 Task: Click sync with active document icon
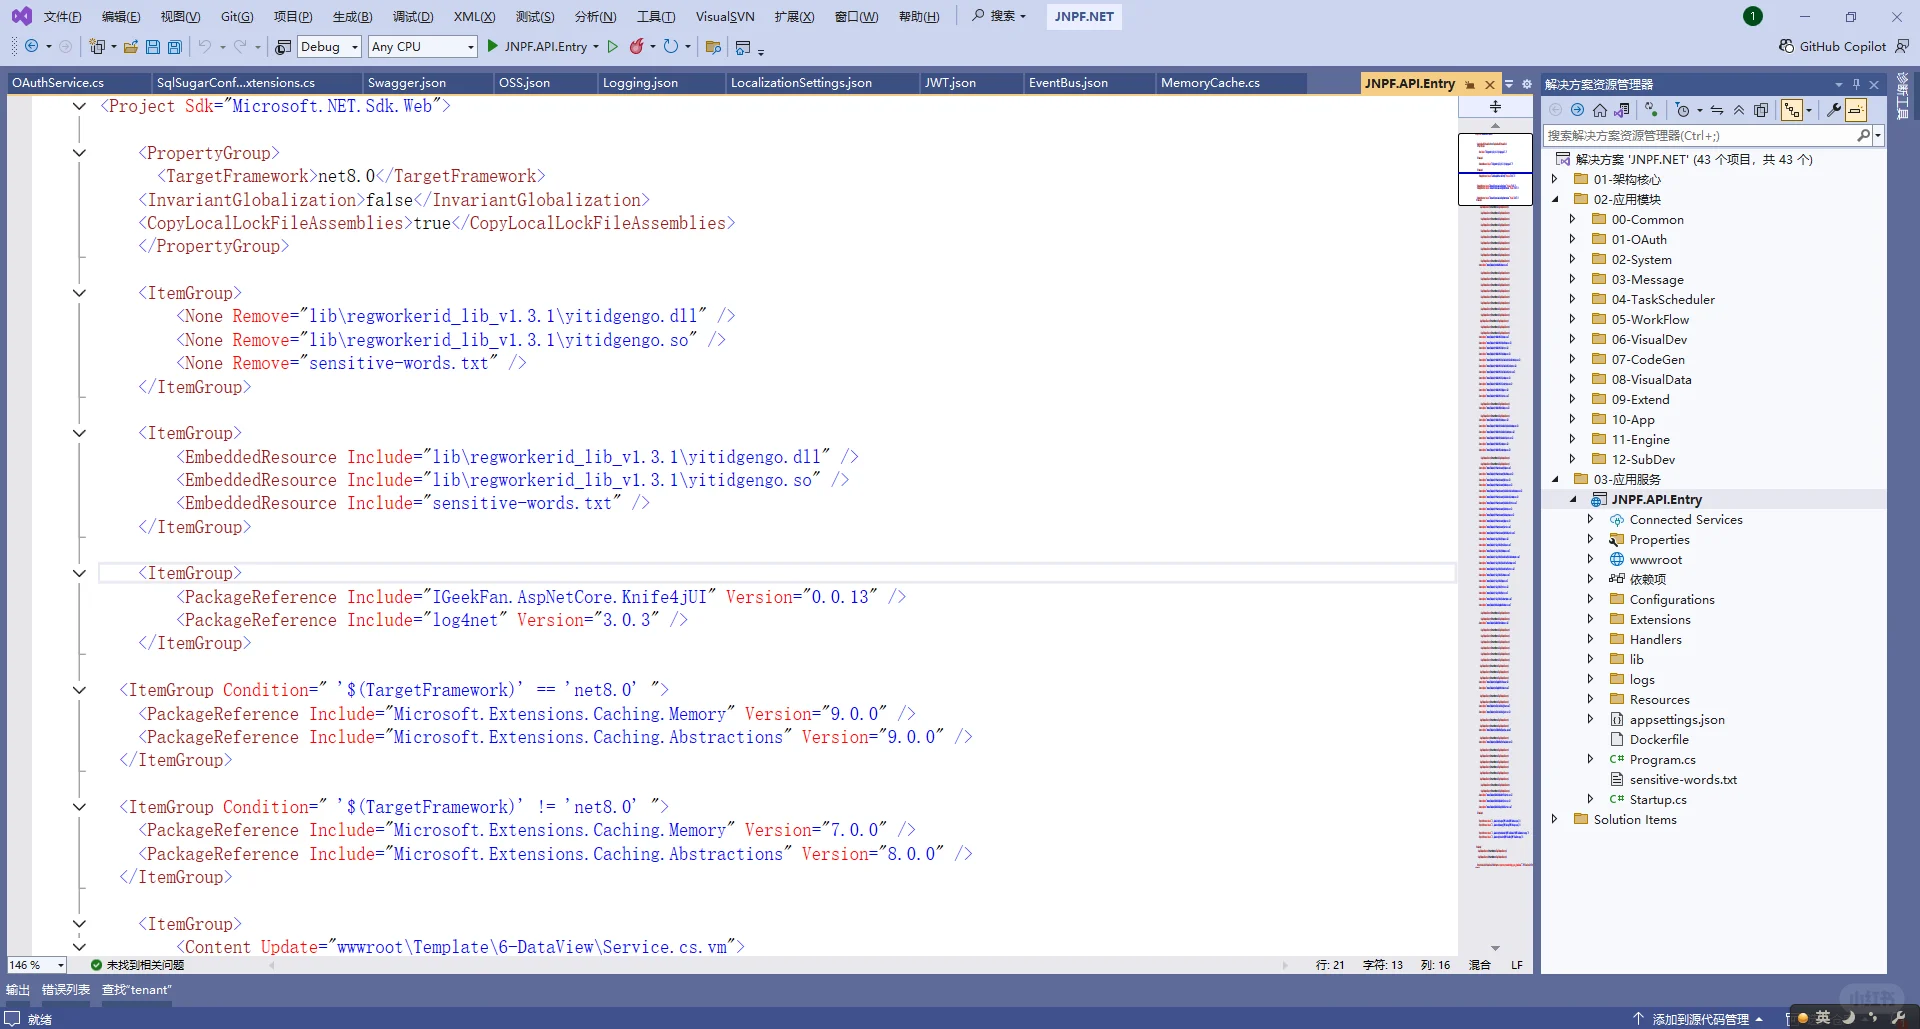click(1717, 110)
